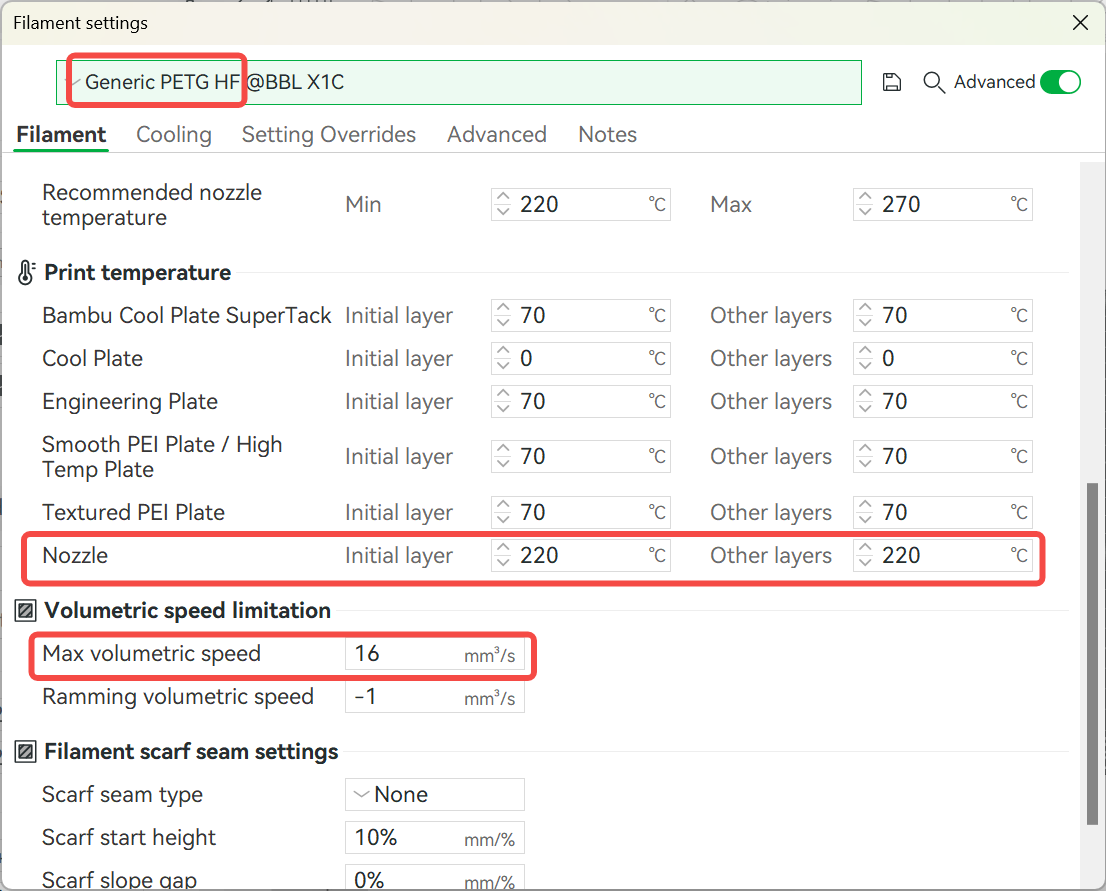Click Cool Plate other layers temperature field
This screenshot has height=891, width=1106.
point(942,358)
